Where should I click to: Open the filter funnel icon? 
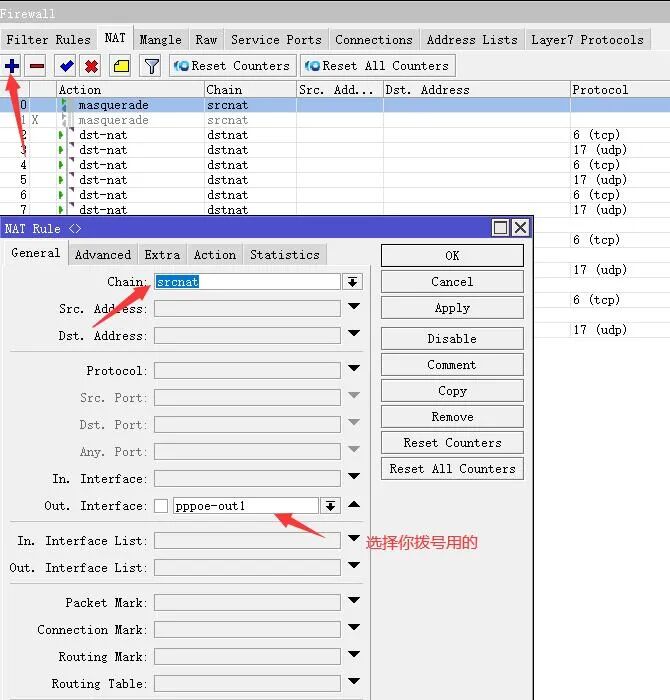pyautogui.click(x=151, y=66)
